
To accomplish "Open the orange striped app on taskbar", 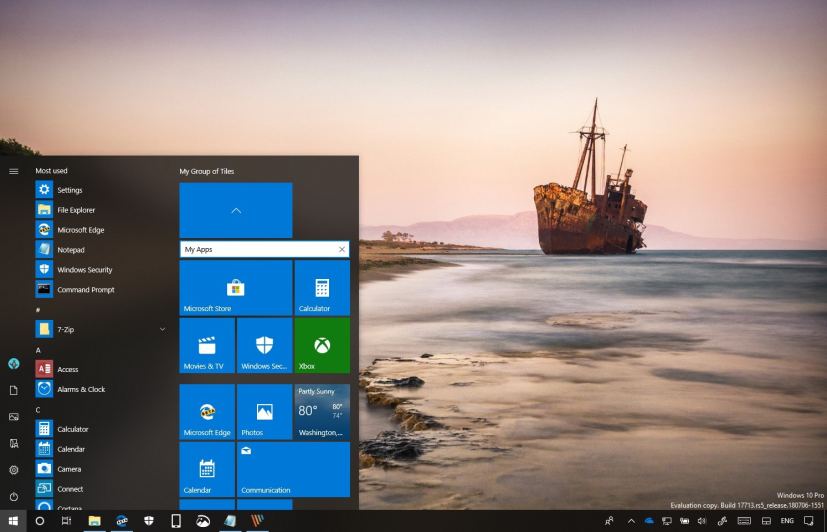I will [257, 521].
